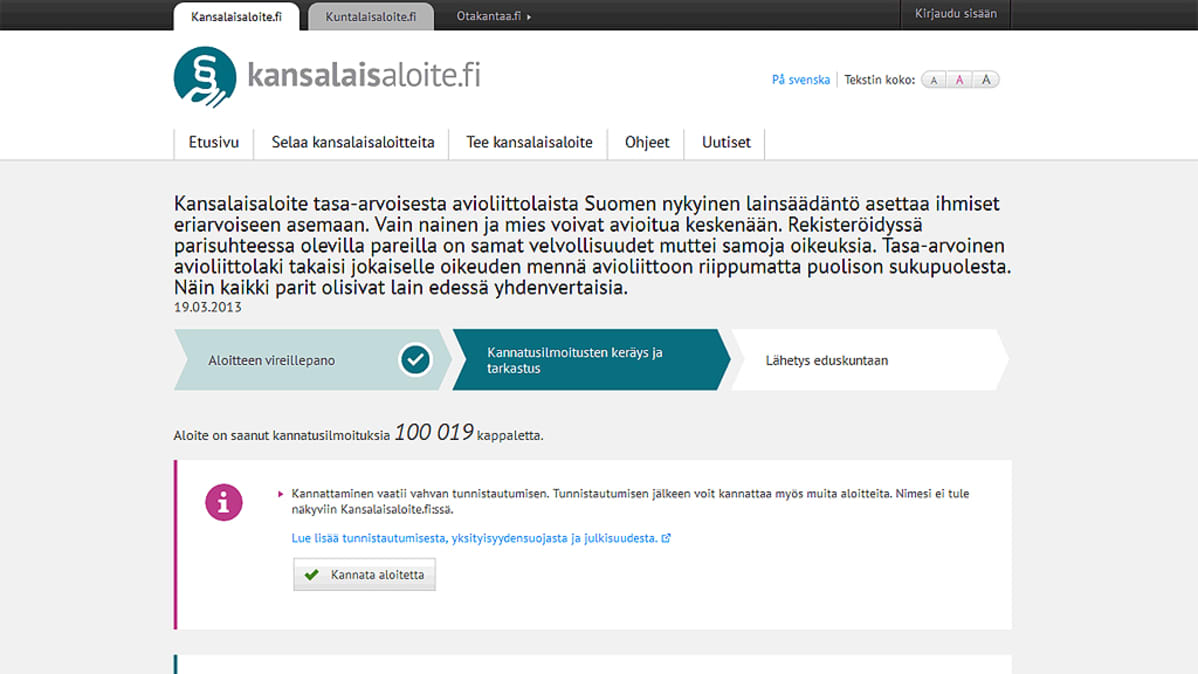Open Etusivu navigation item
The height and width of the screenshot is (674, 1198).
click(214, 143)
